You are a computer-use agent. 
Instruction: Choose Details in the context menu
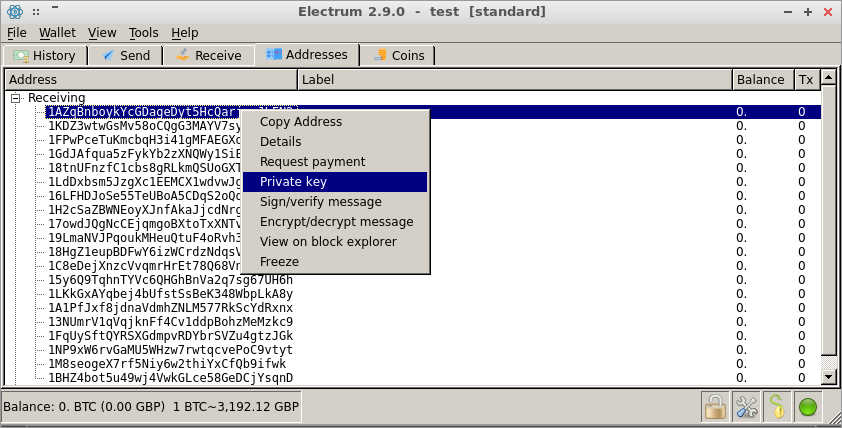[335, 142]
